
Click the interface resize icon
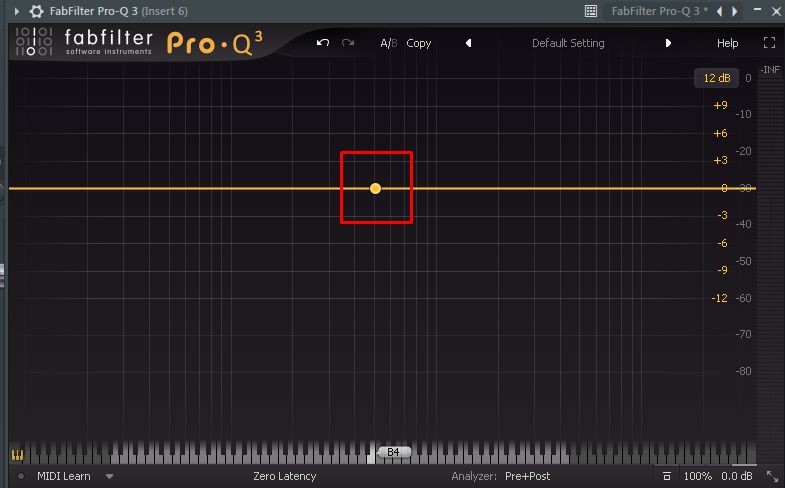(x=772, y=476)
